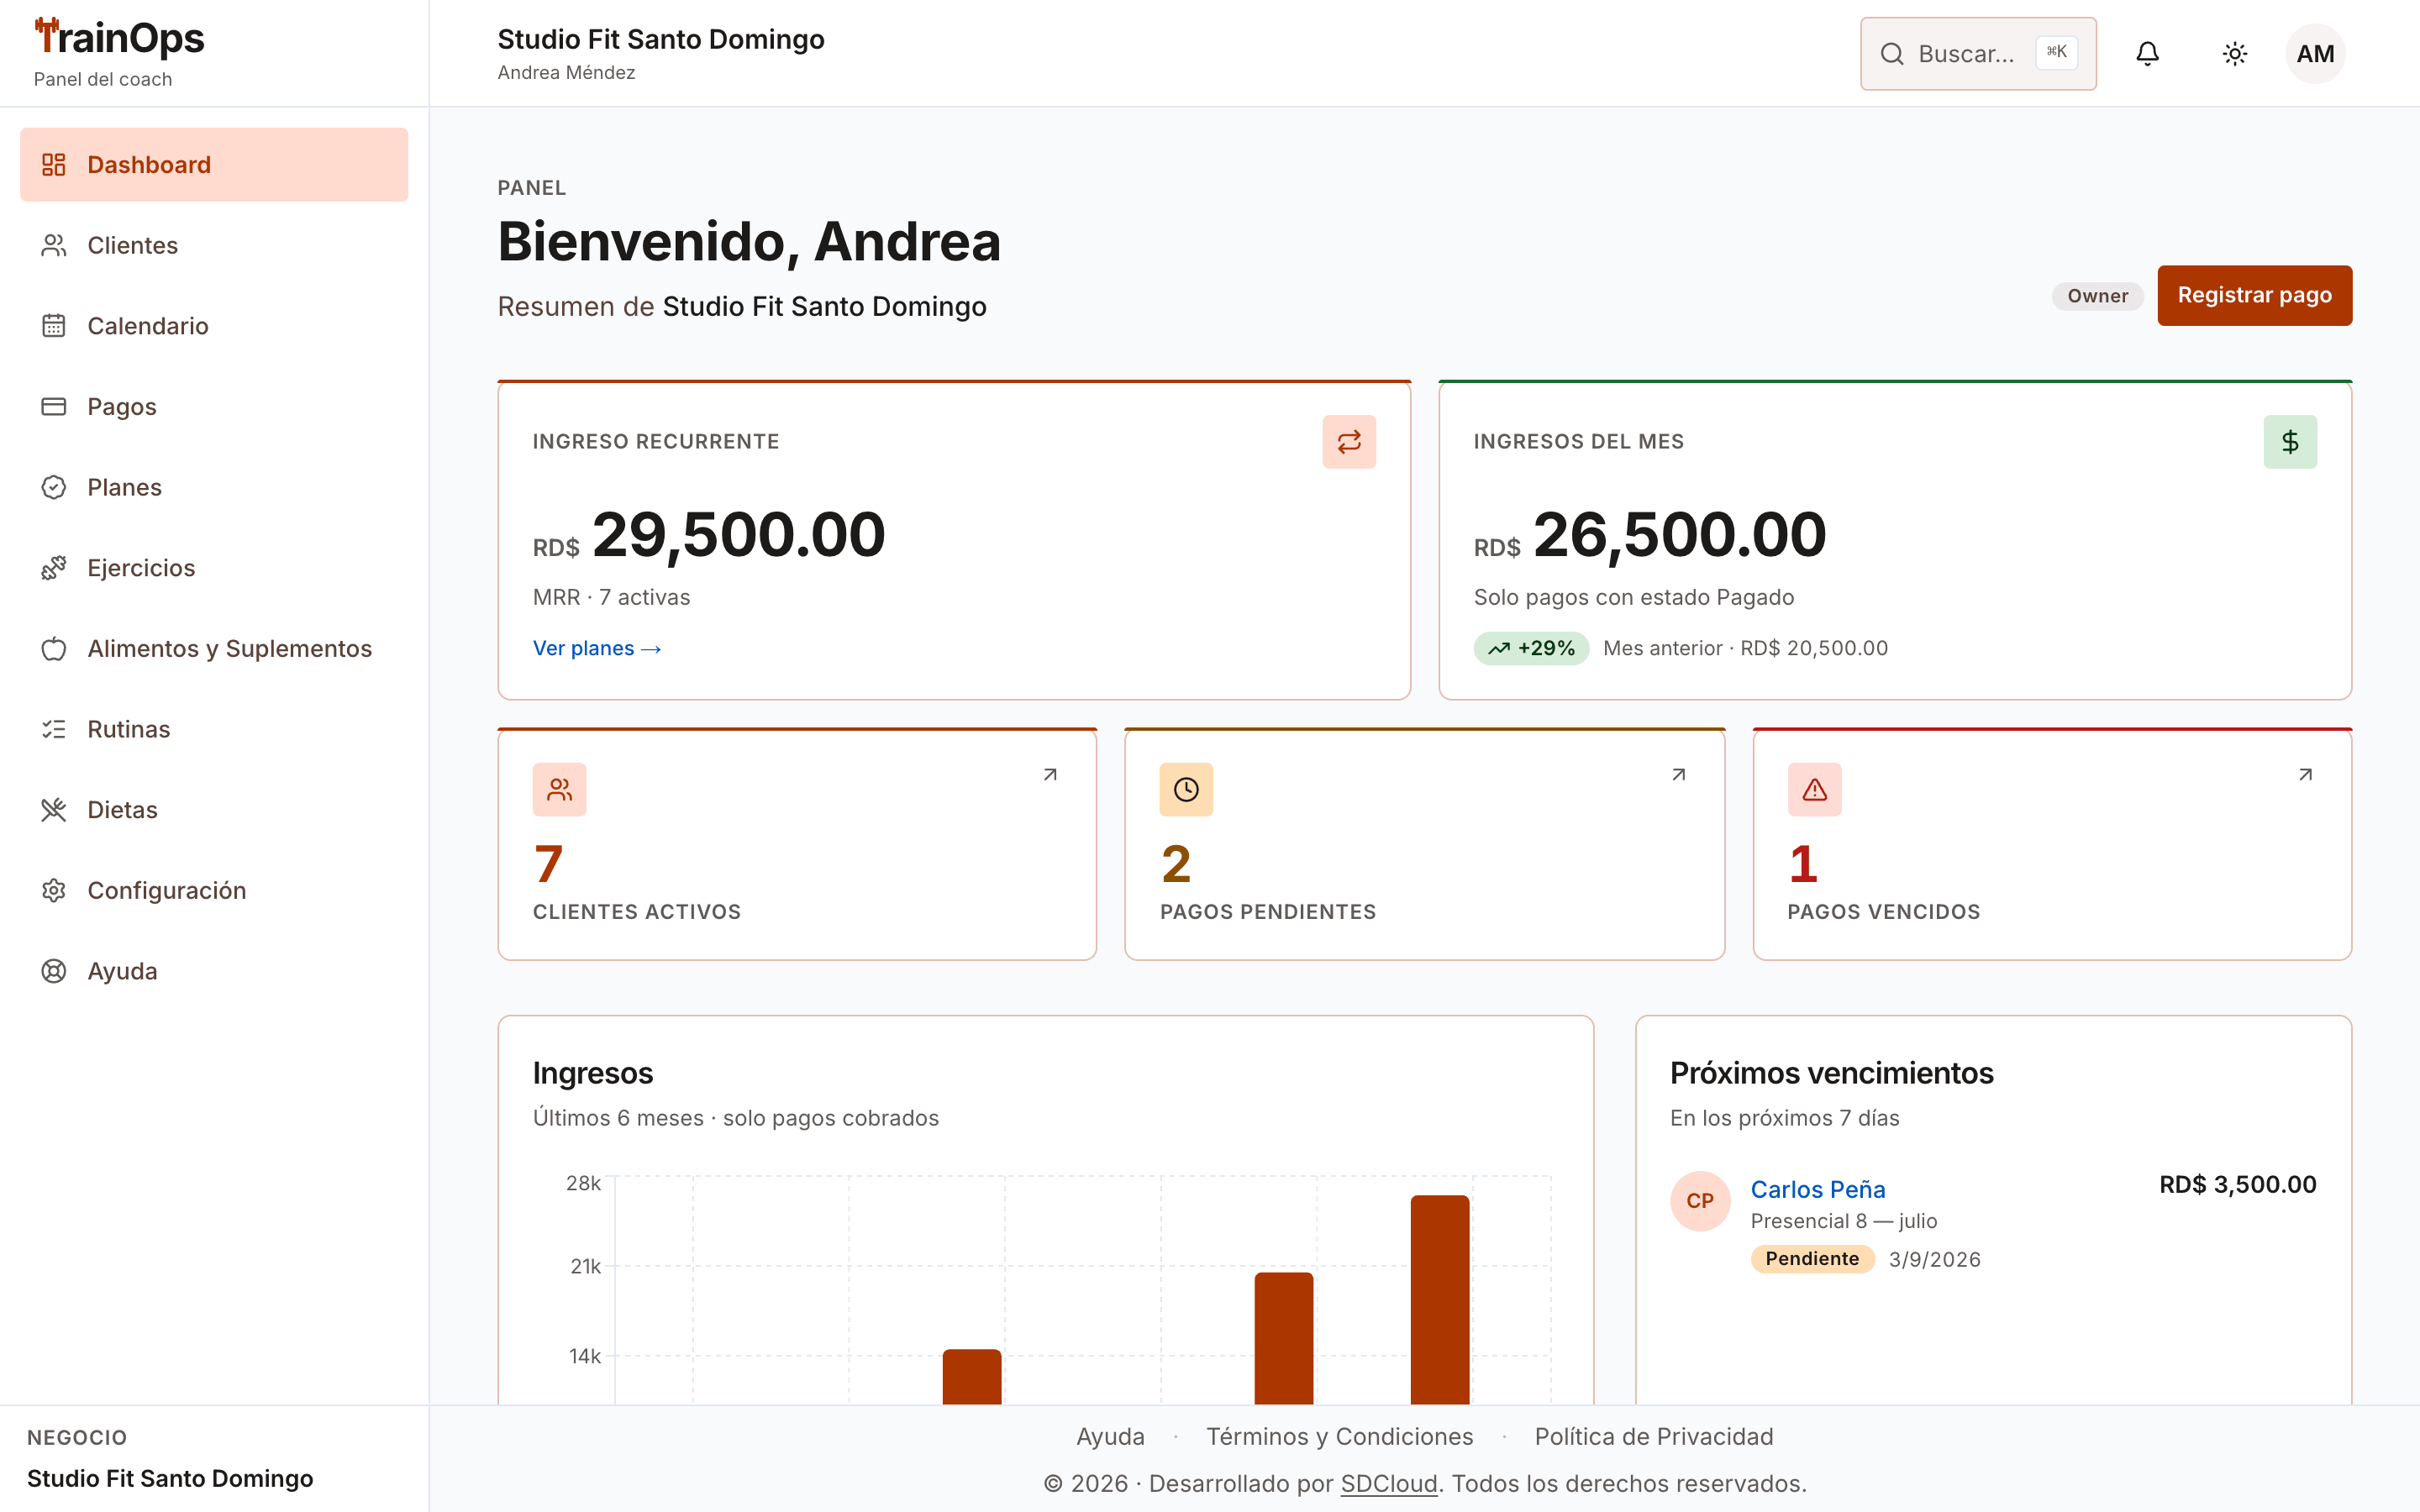The image size is (2420, 1512).
Task: Click the TrainOps logo
Action: coord(119,39)
